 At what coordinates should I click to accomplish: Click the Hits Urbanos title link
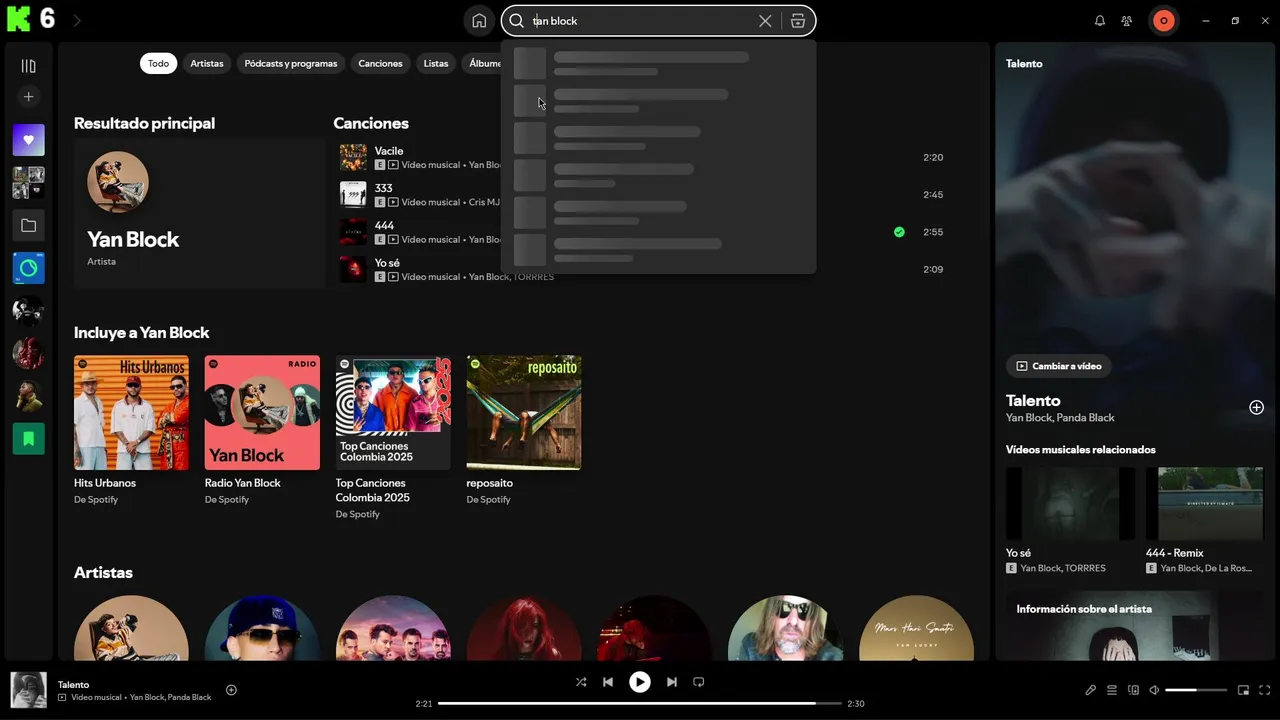pyautogui.click(x=105, y=483)
